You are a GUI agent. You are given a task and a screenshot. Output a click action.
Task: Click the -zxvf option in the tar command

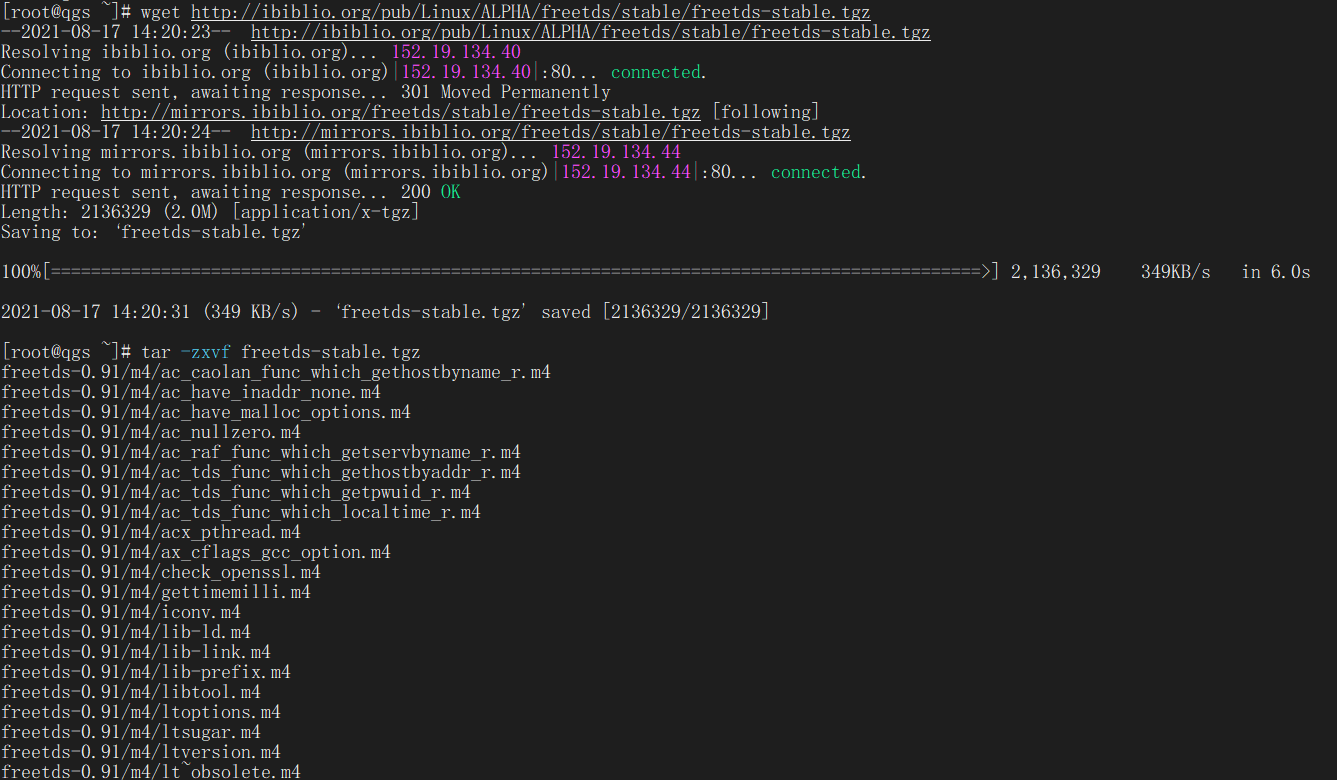[206, 352]
